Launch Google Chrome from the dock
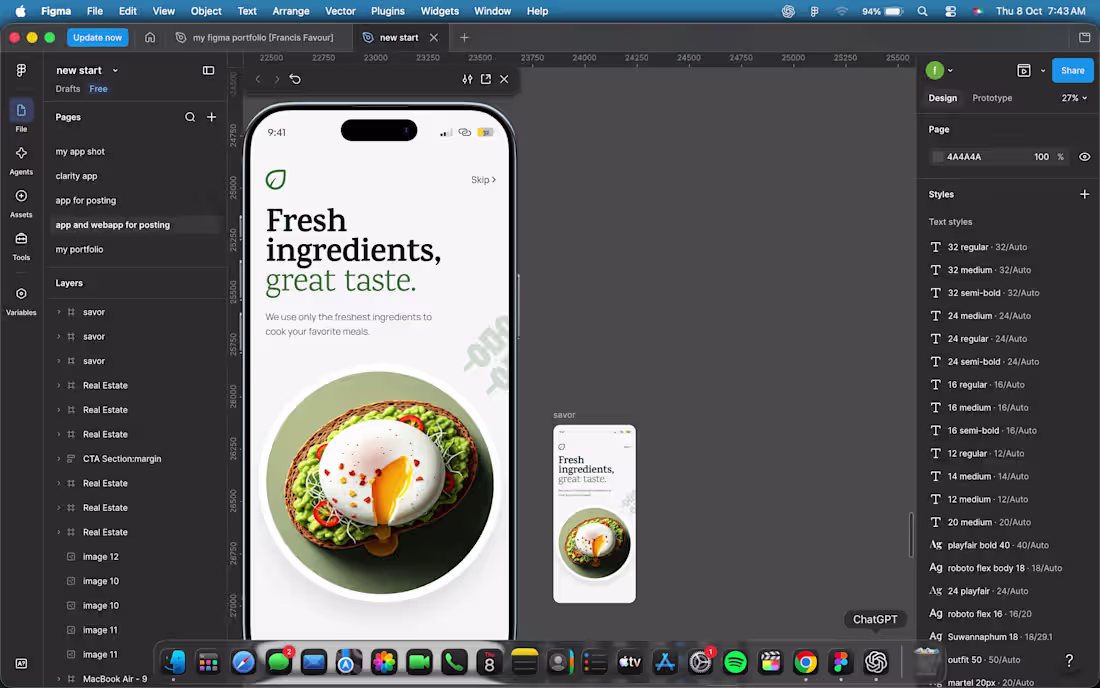The image size is (1100, 688). [805, 662]
